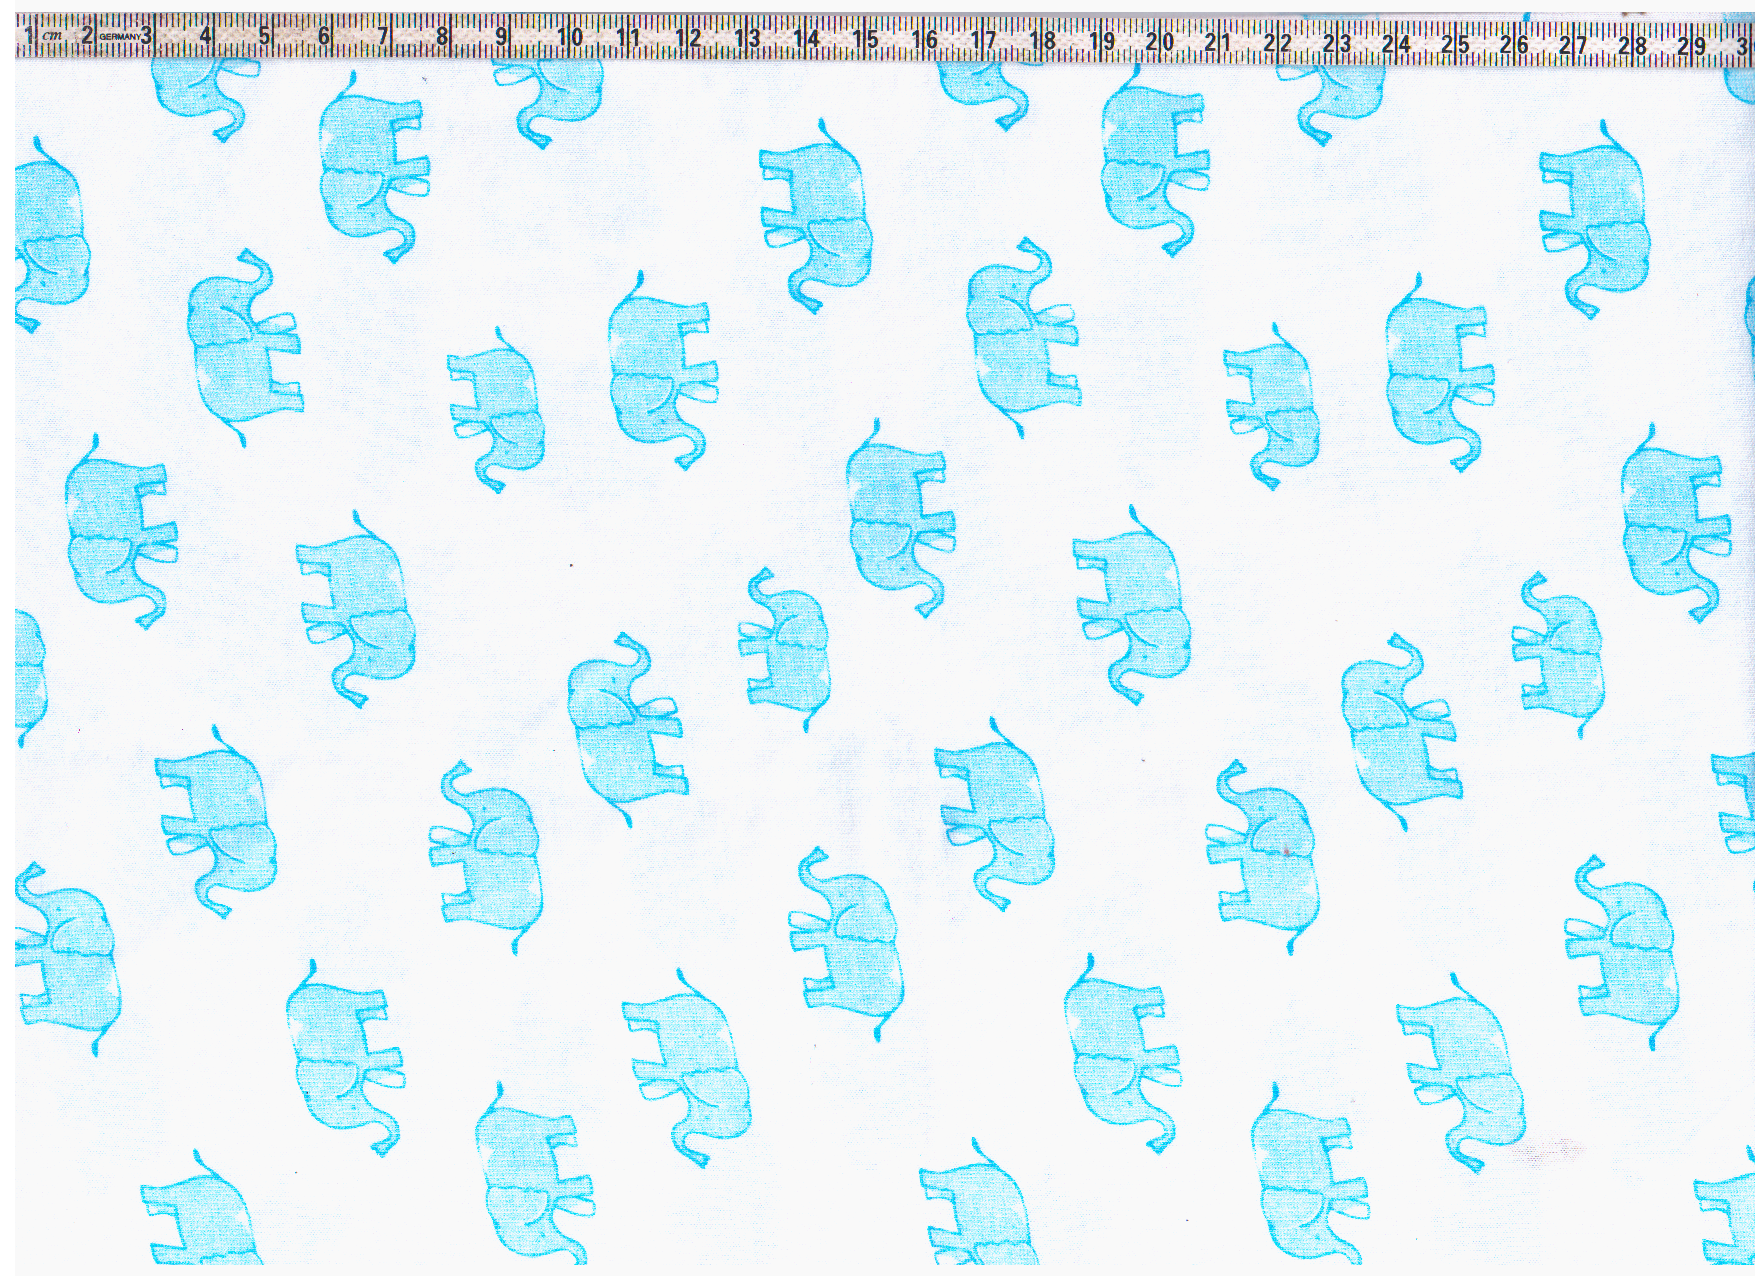Screen dimensions: 1755x1276
Task: Select the 1 cm mark on the ruler
Action: tap(29, 37)
